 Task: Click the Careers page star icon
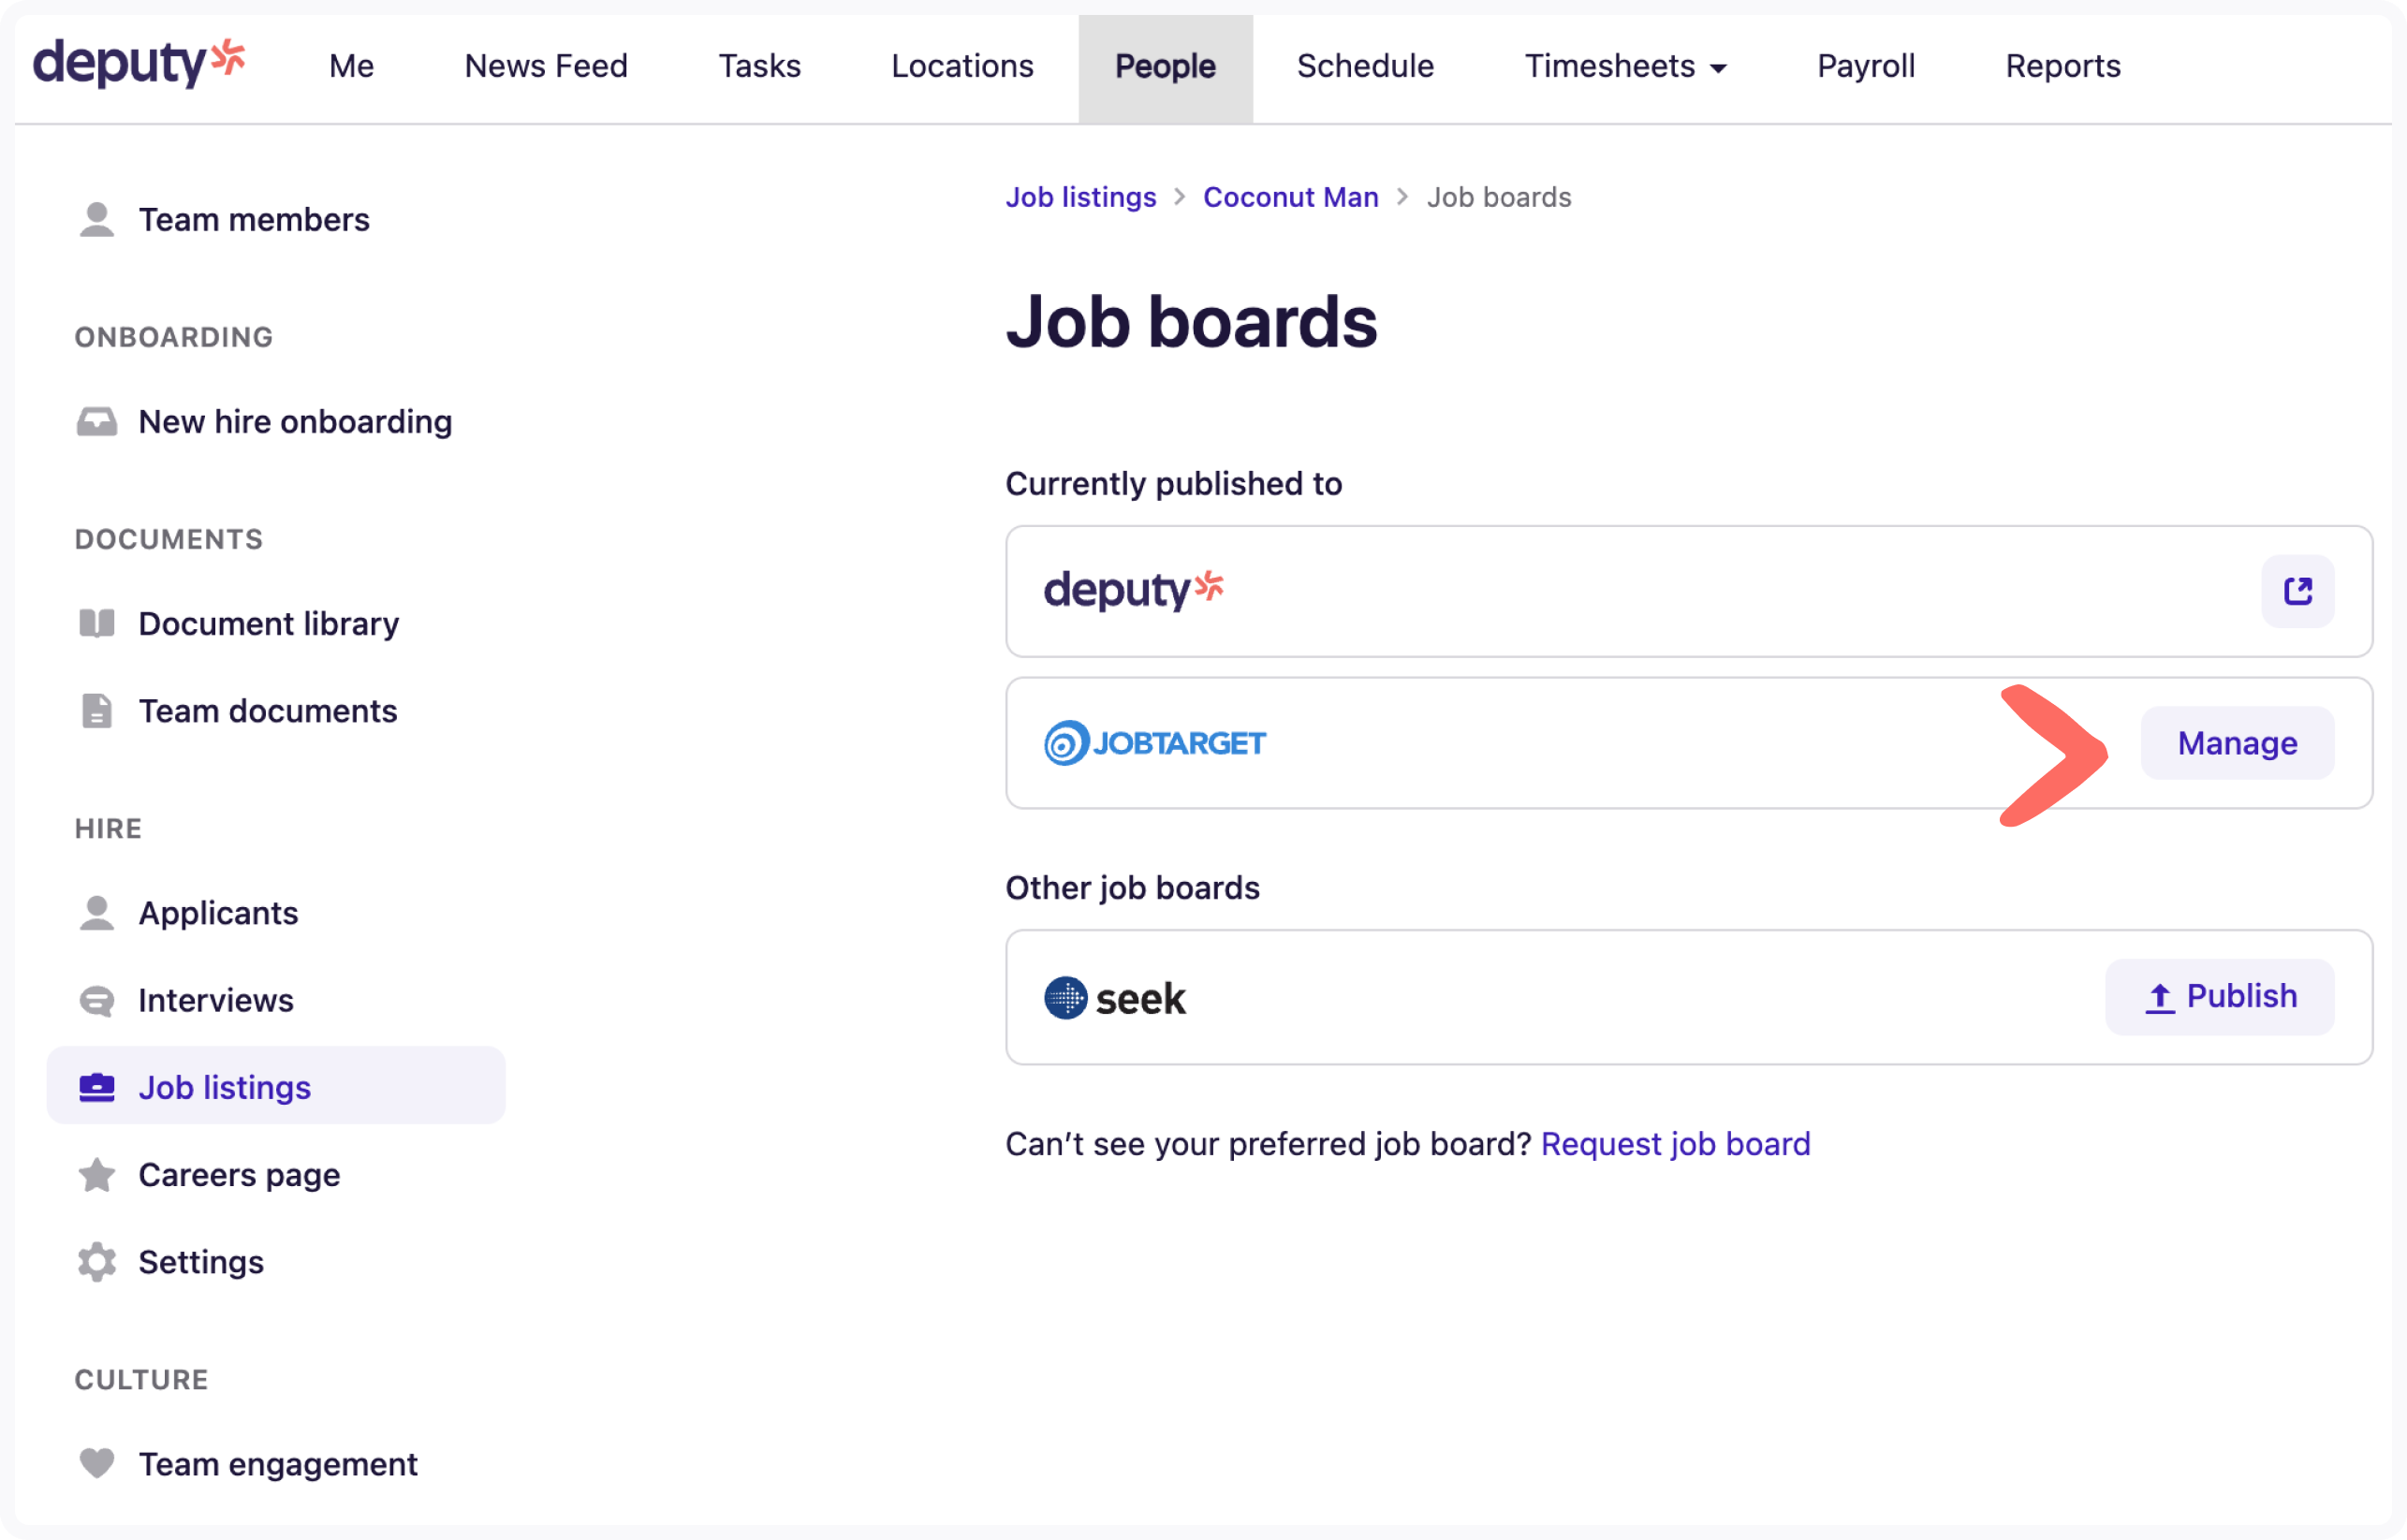pos(97,1174)
